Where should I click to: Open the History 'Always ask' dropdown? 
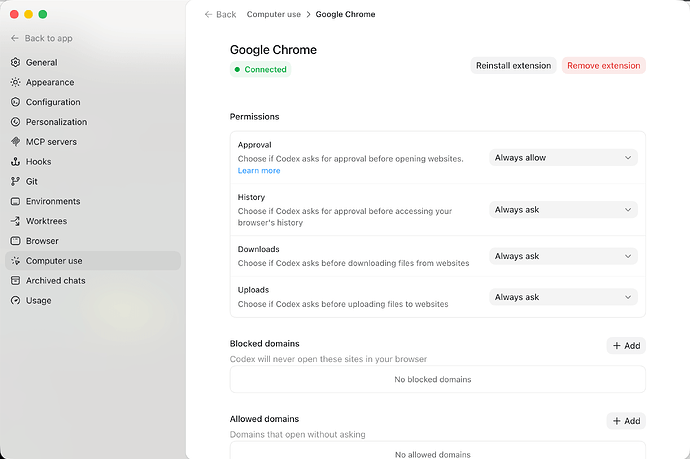[x=563, y=210]
